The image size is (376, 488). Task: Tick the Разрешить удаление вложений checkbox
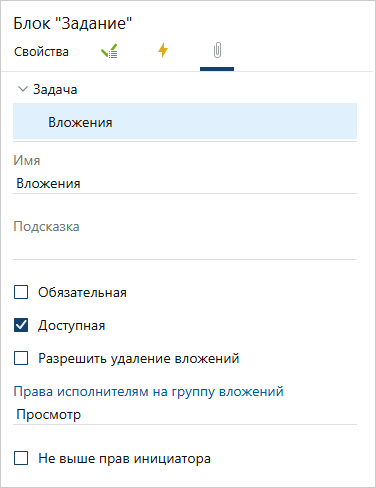coord(21,358)
